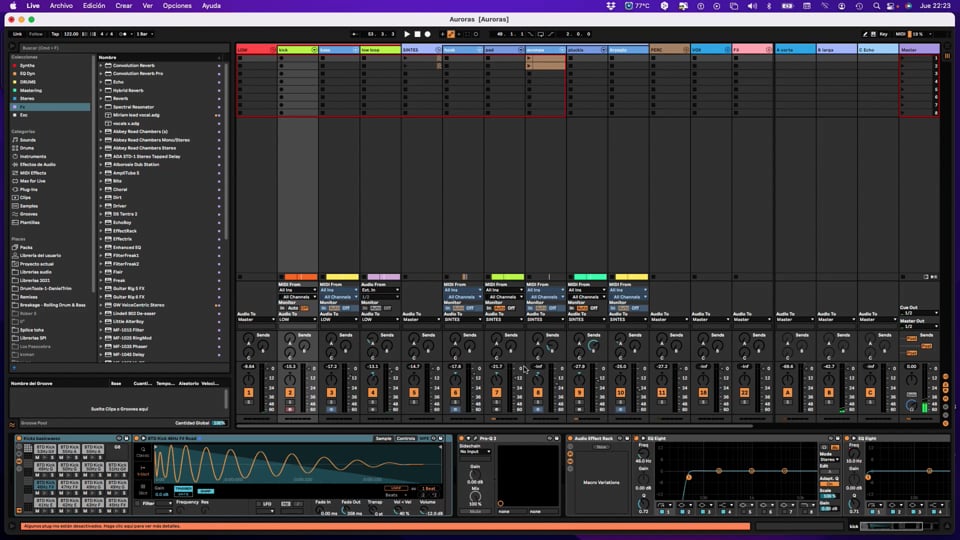Open the Ayuda menu
The image size is (960, 540).
click(211, 6)
